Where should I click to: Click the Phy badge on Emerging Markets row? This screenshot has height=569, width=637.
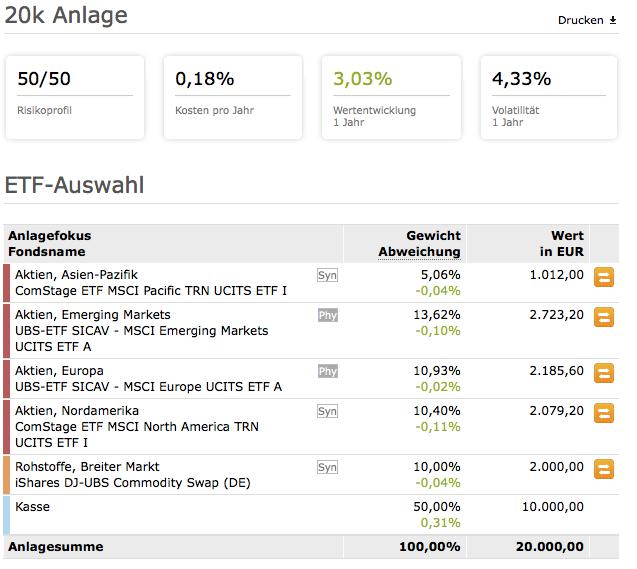[x=327, y=315]
